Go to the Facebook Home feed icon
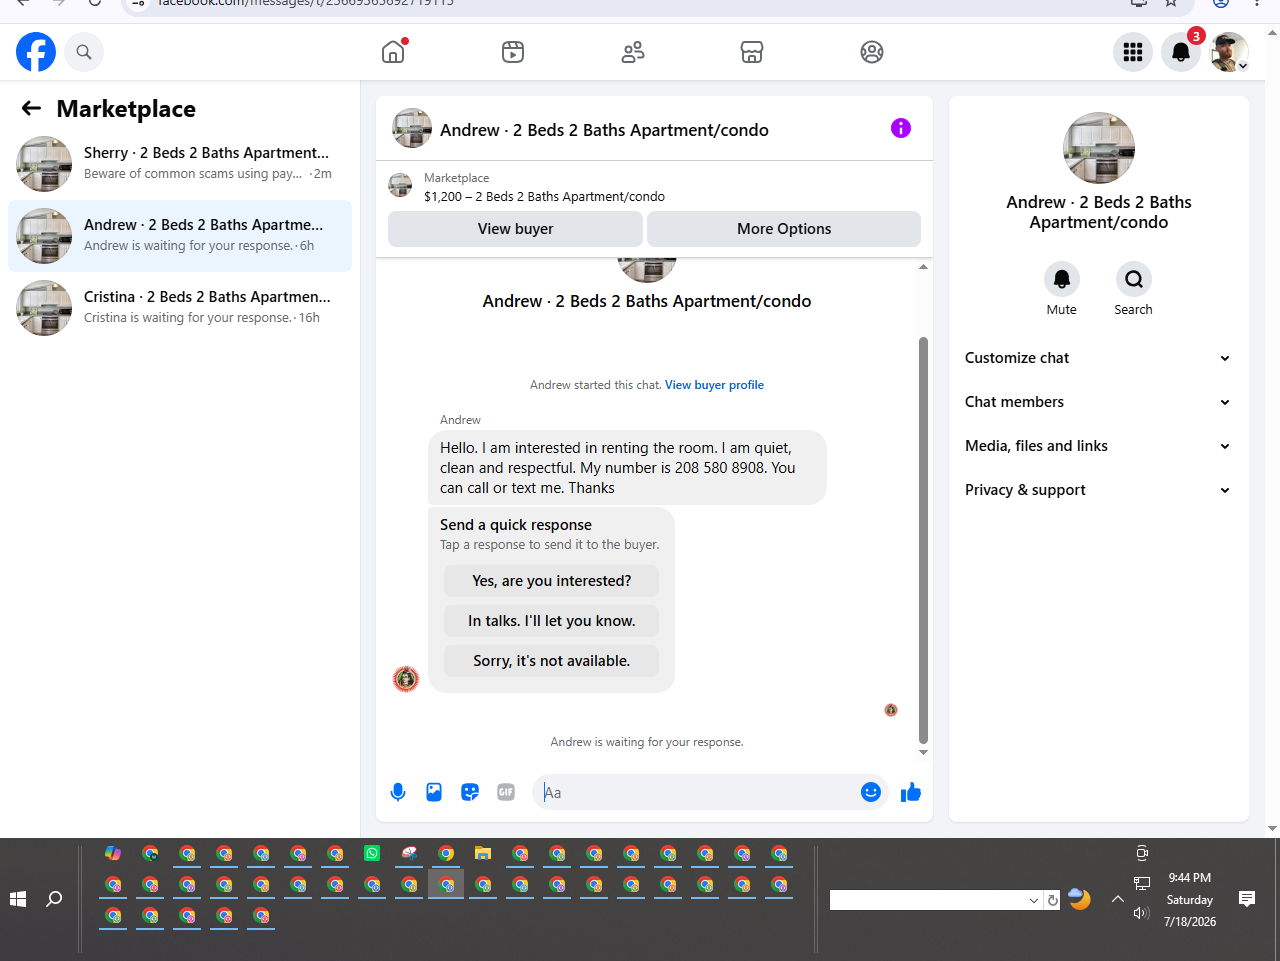Image resolution: width=1280 pixels, height=961 pixels. 393,52
